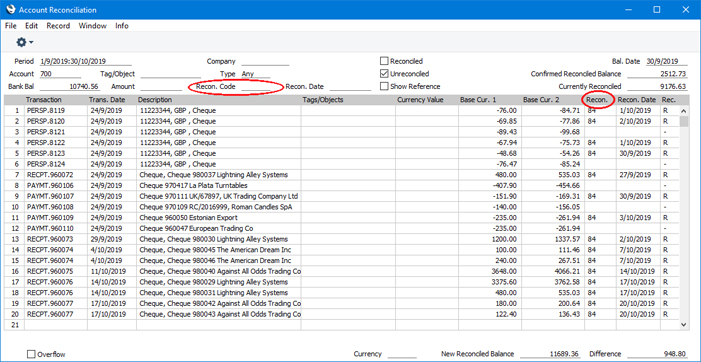Image resolution: width=701 pixels, height=362 pixels.
Task: Enable the Show Reference checkbox
Action: click(384, 86)
